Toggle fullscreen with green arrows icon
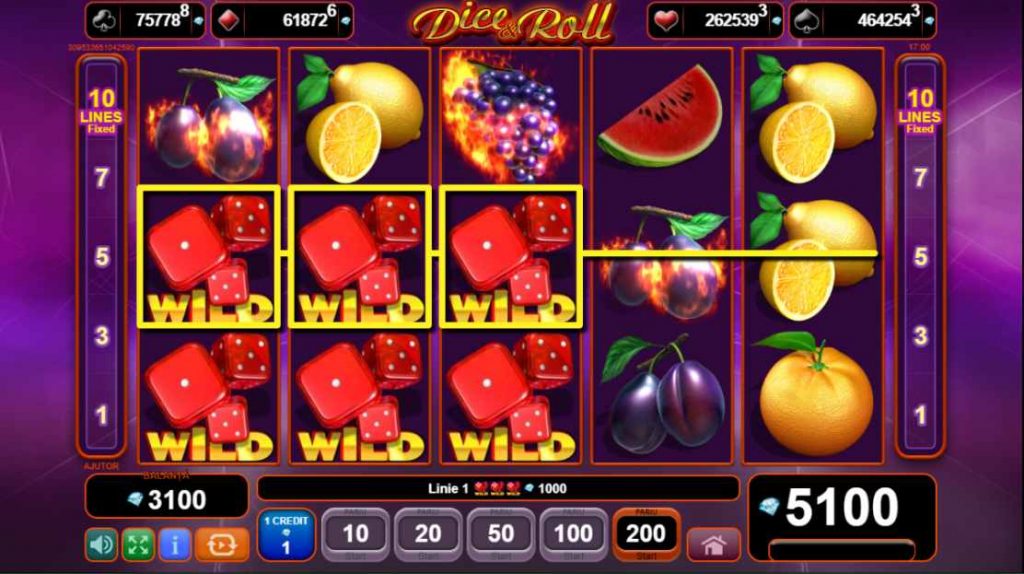 138,544
